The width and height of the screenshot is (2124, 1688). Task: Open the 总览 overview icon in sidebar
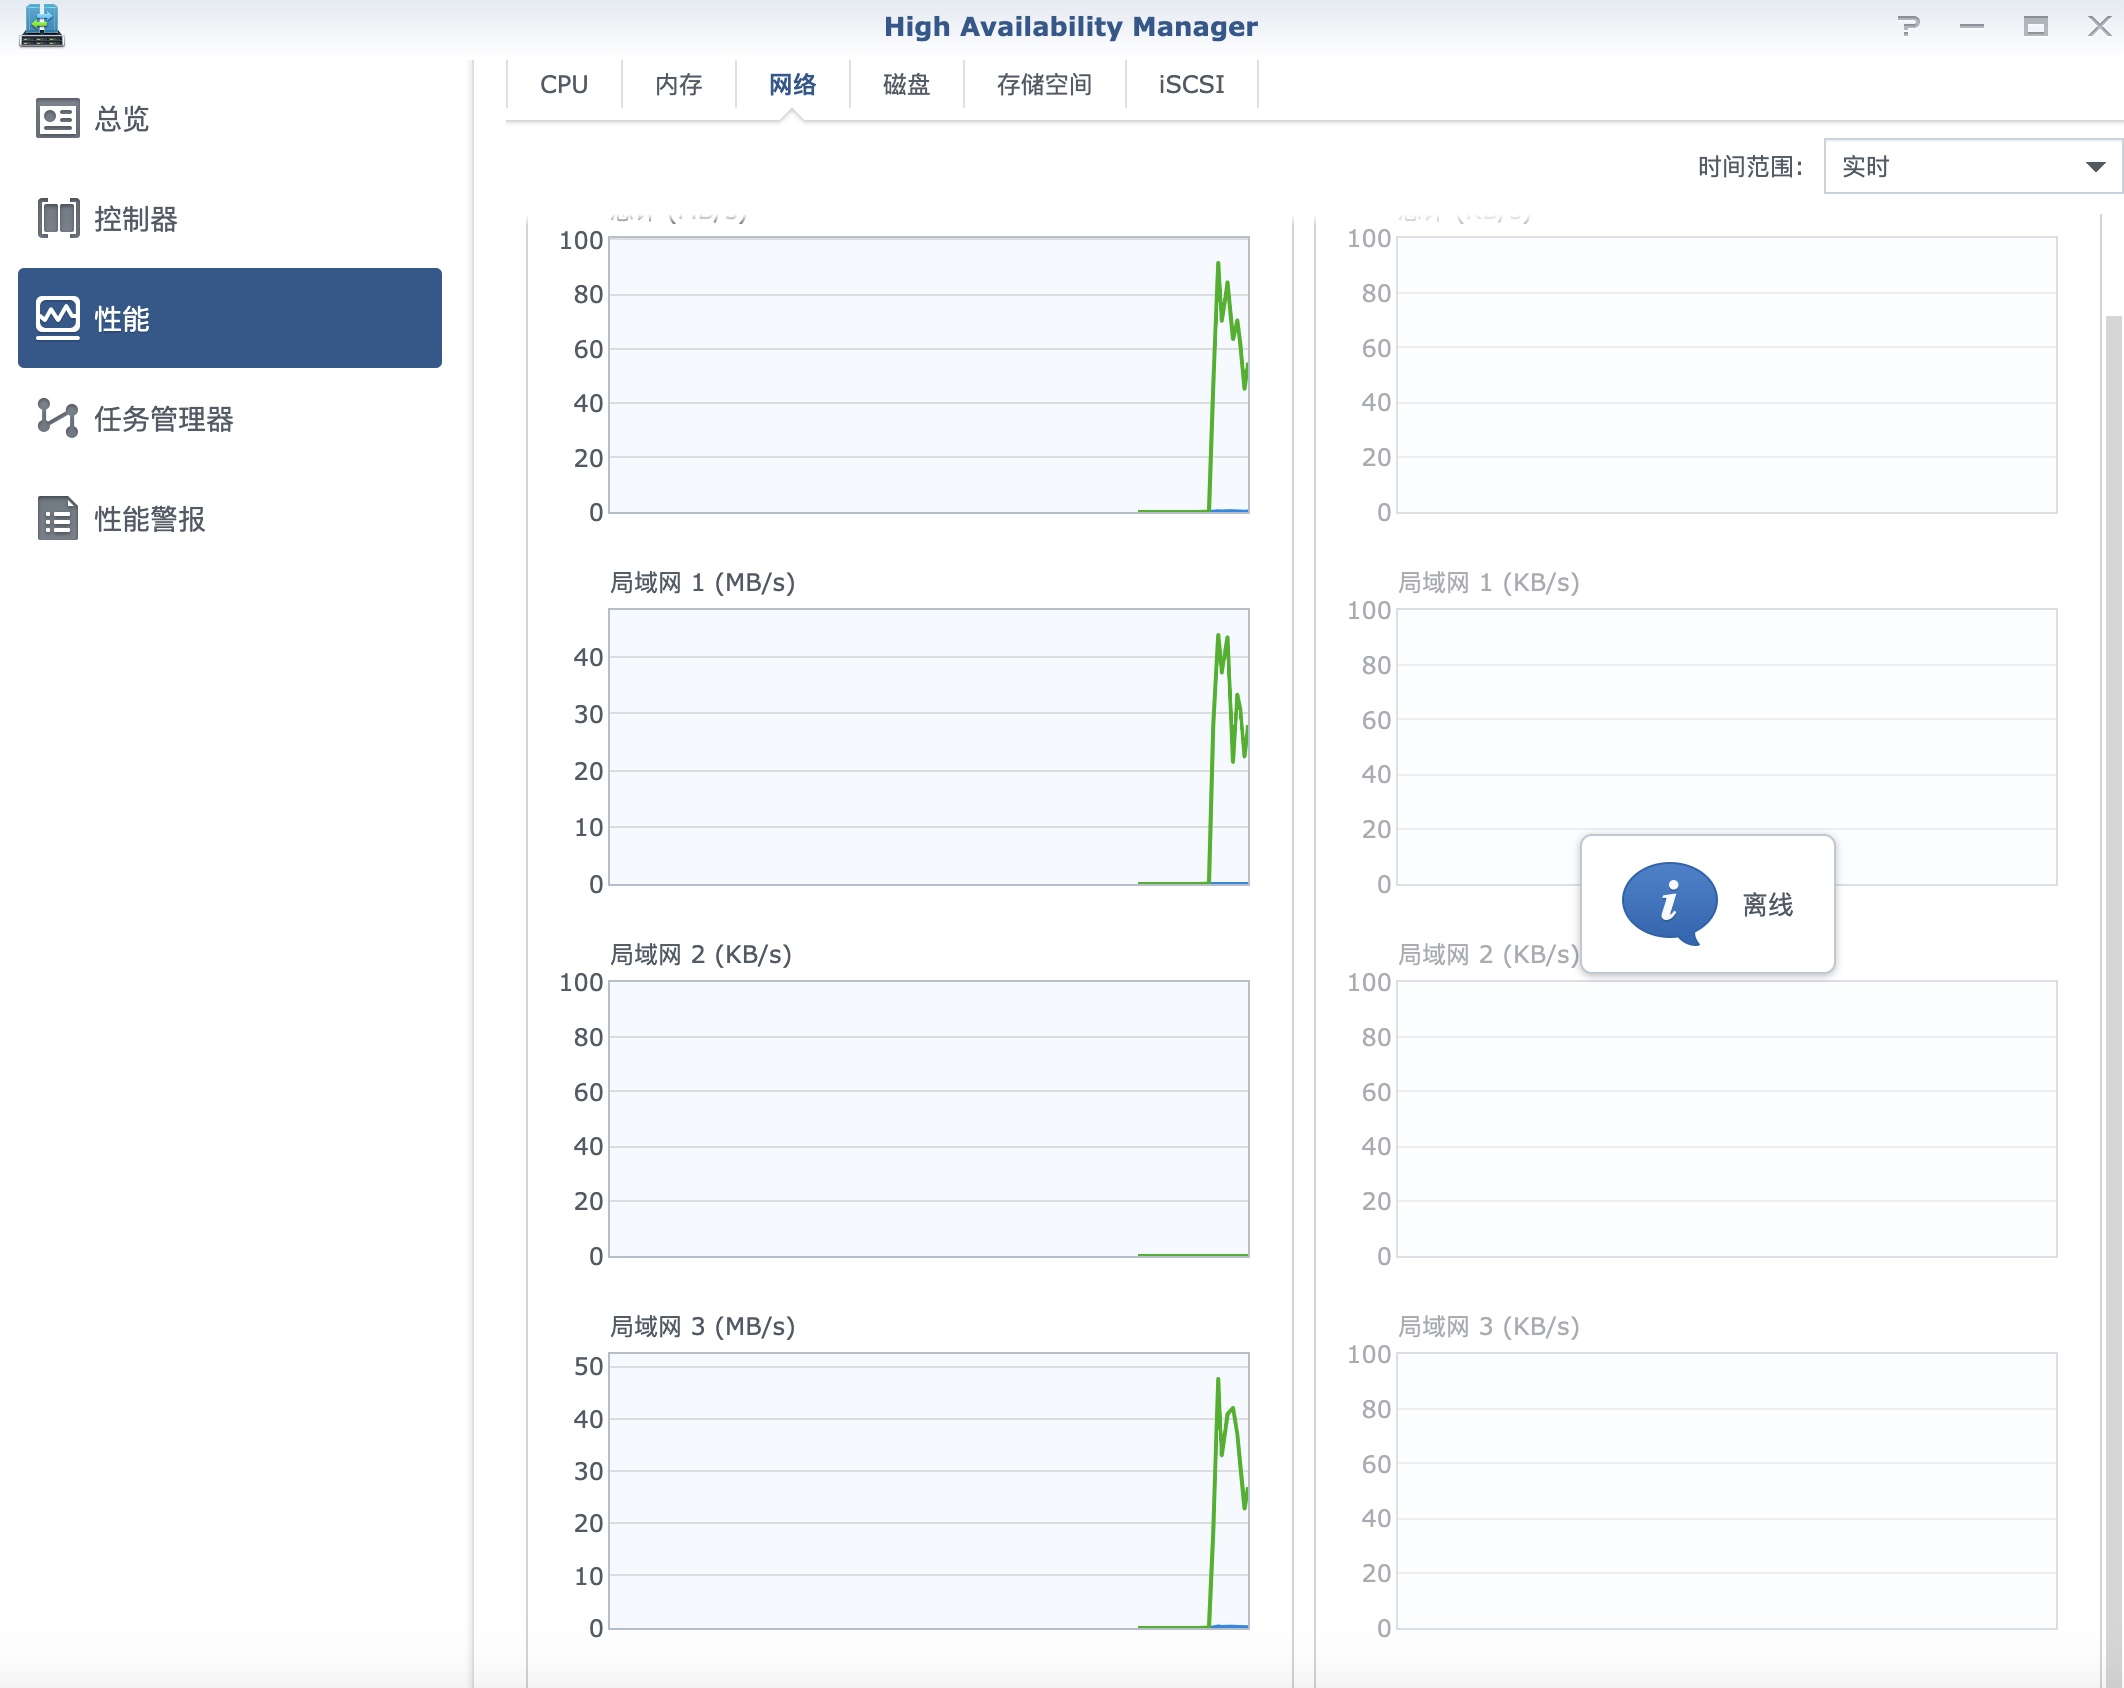tap(58, 118)
